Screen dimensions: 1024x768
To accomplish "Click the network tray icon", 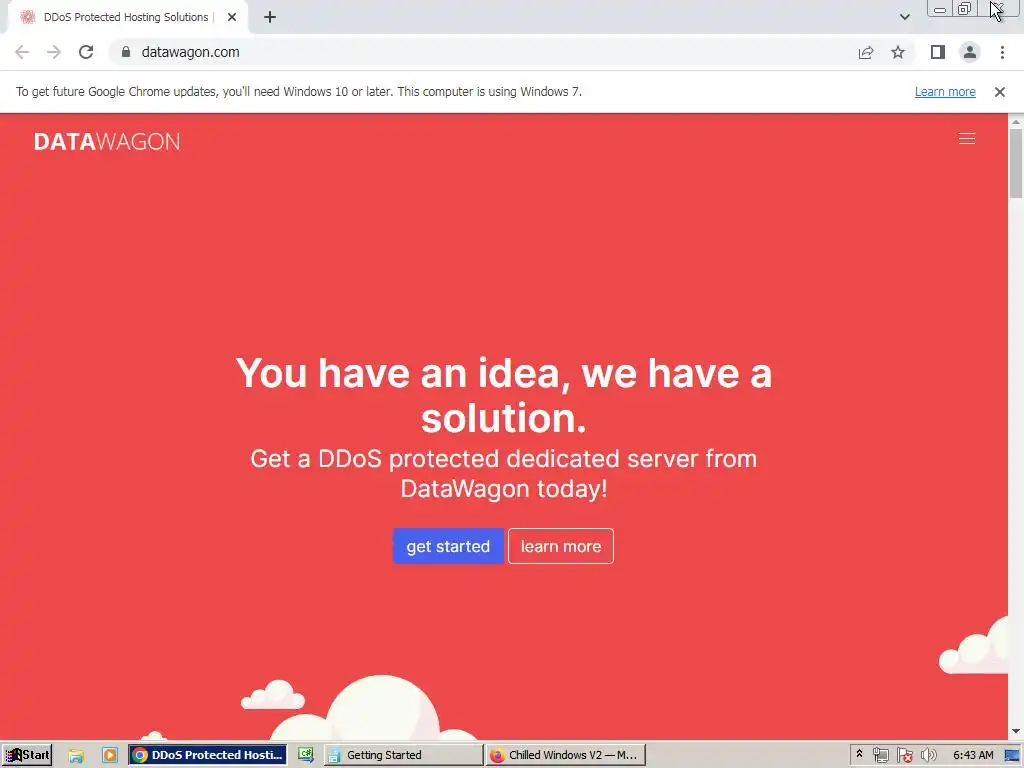I will [880, 756].
